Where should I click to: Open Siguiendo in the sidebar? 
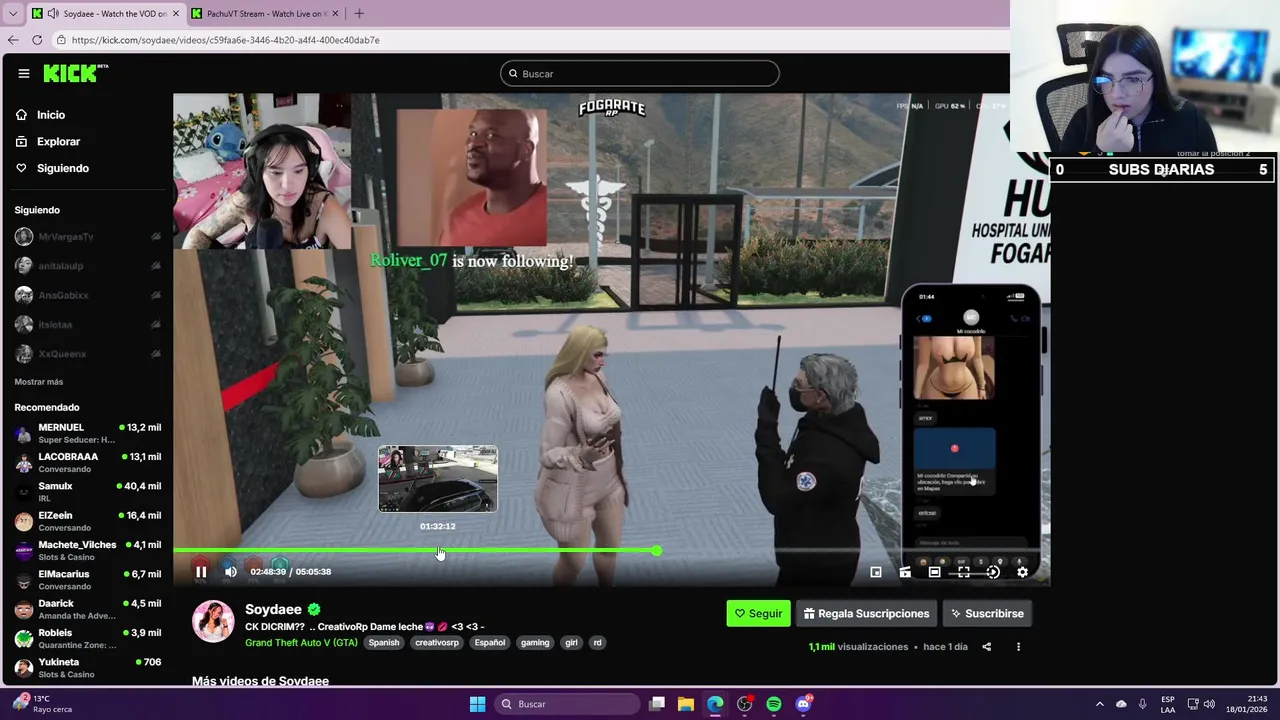click(52, 168)
